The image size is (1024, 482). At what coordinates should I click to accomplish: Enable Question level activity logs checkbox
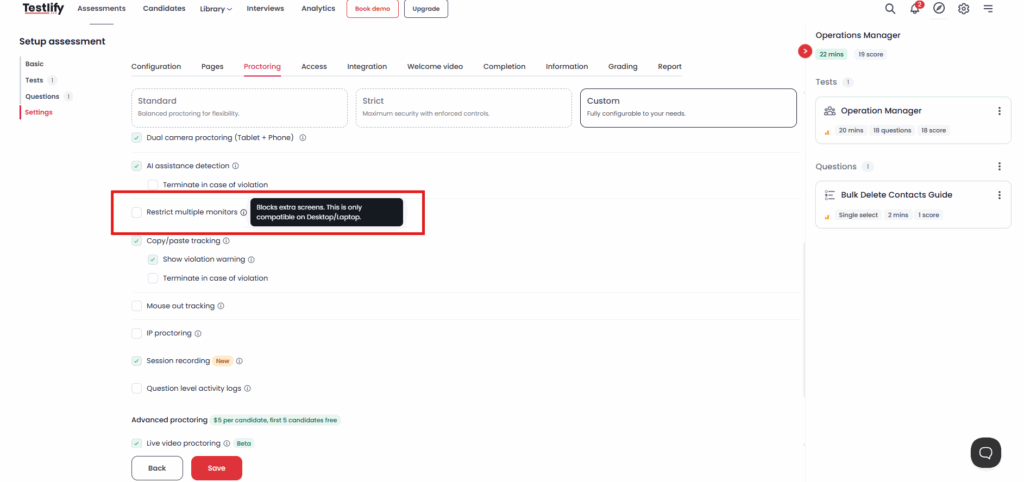(x=136, y=389)
